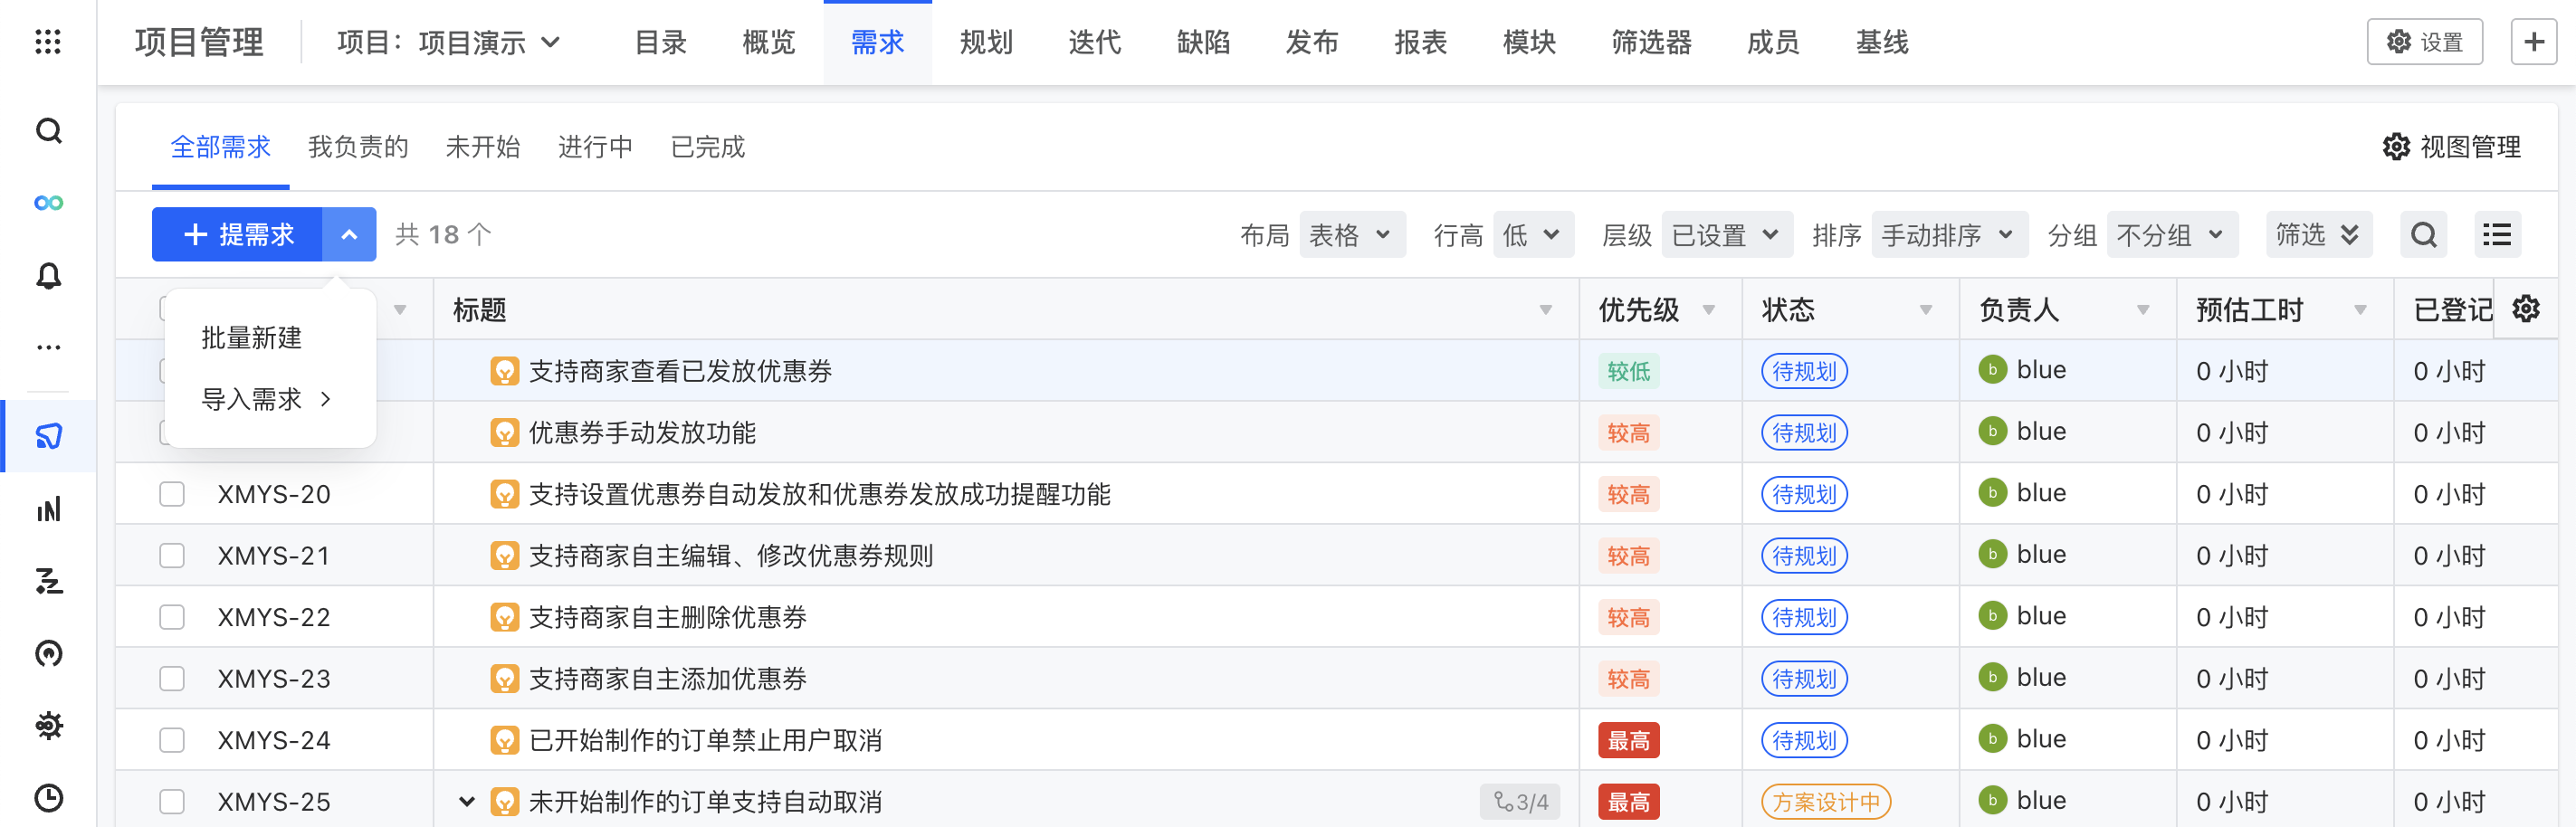Click the search icon in the toolbar

point(2423,235)
